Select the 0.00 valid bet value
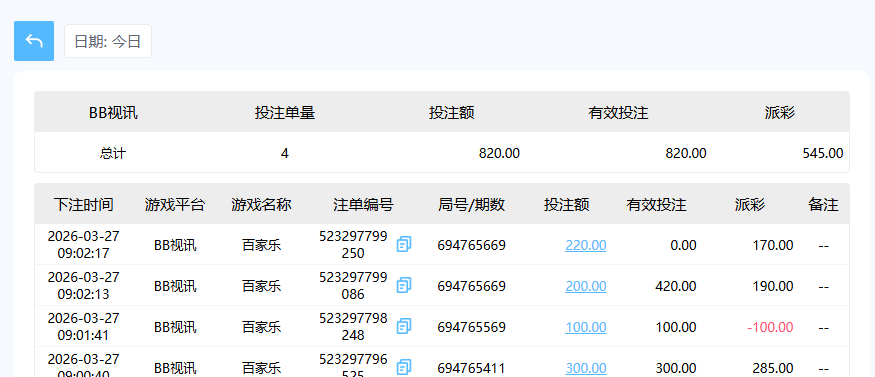 pyautogui.click(x=684, y=245)
